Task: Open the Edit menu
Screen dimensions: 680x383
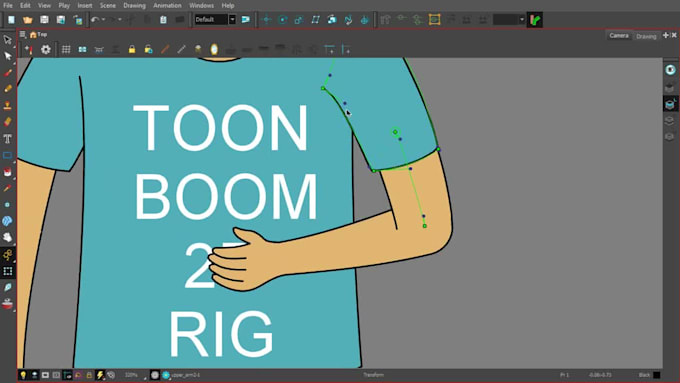Action: (25, 6)
